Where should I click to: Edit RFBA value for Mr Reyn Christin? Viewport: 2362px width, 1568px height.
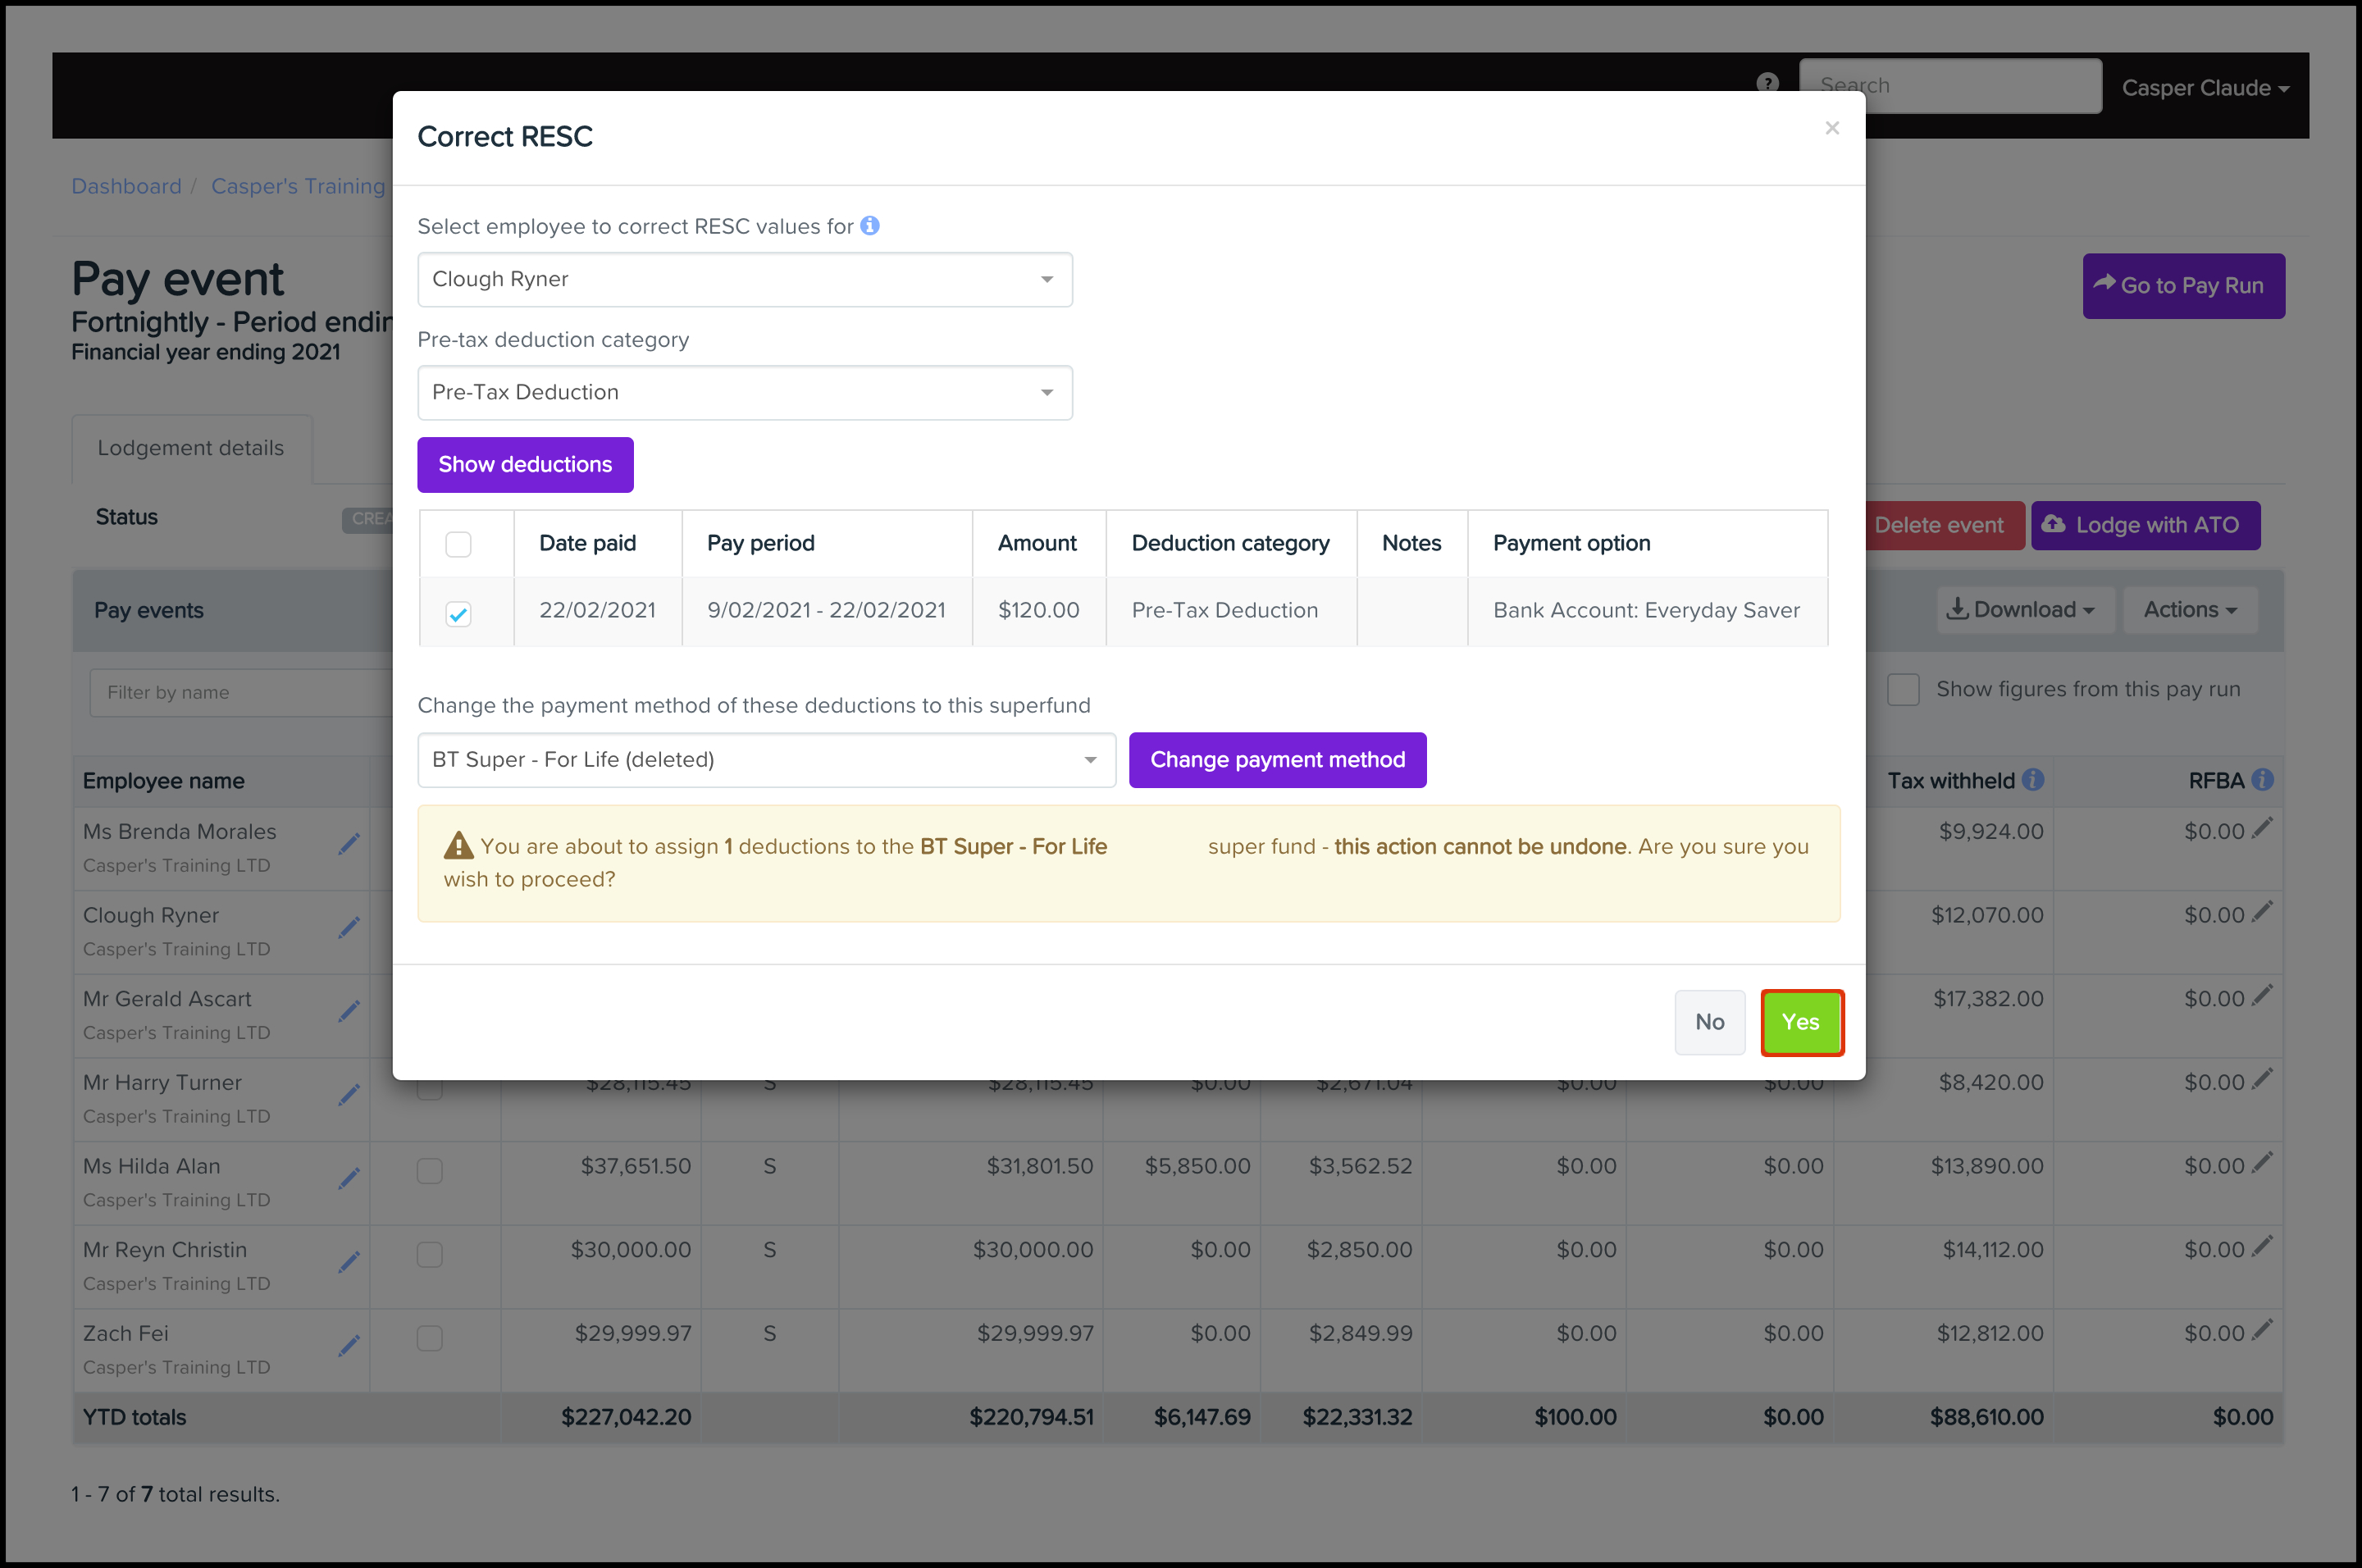click(x=2262, y=1246)
